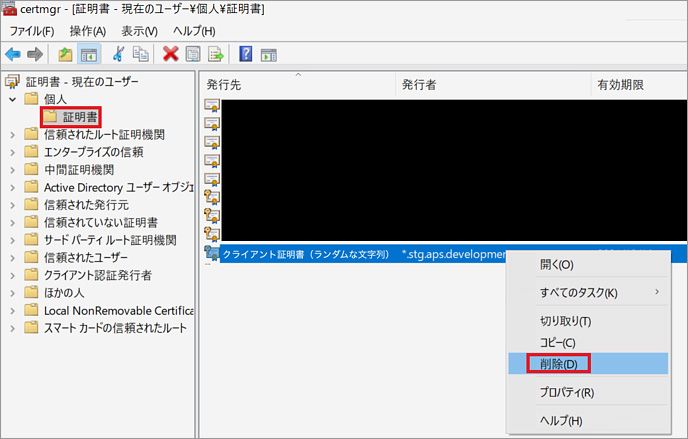Sort by the 発行先 column header
Viewport: 688px width, 439px height.
click(299, 85)
